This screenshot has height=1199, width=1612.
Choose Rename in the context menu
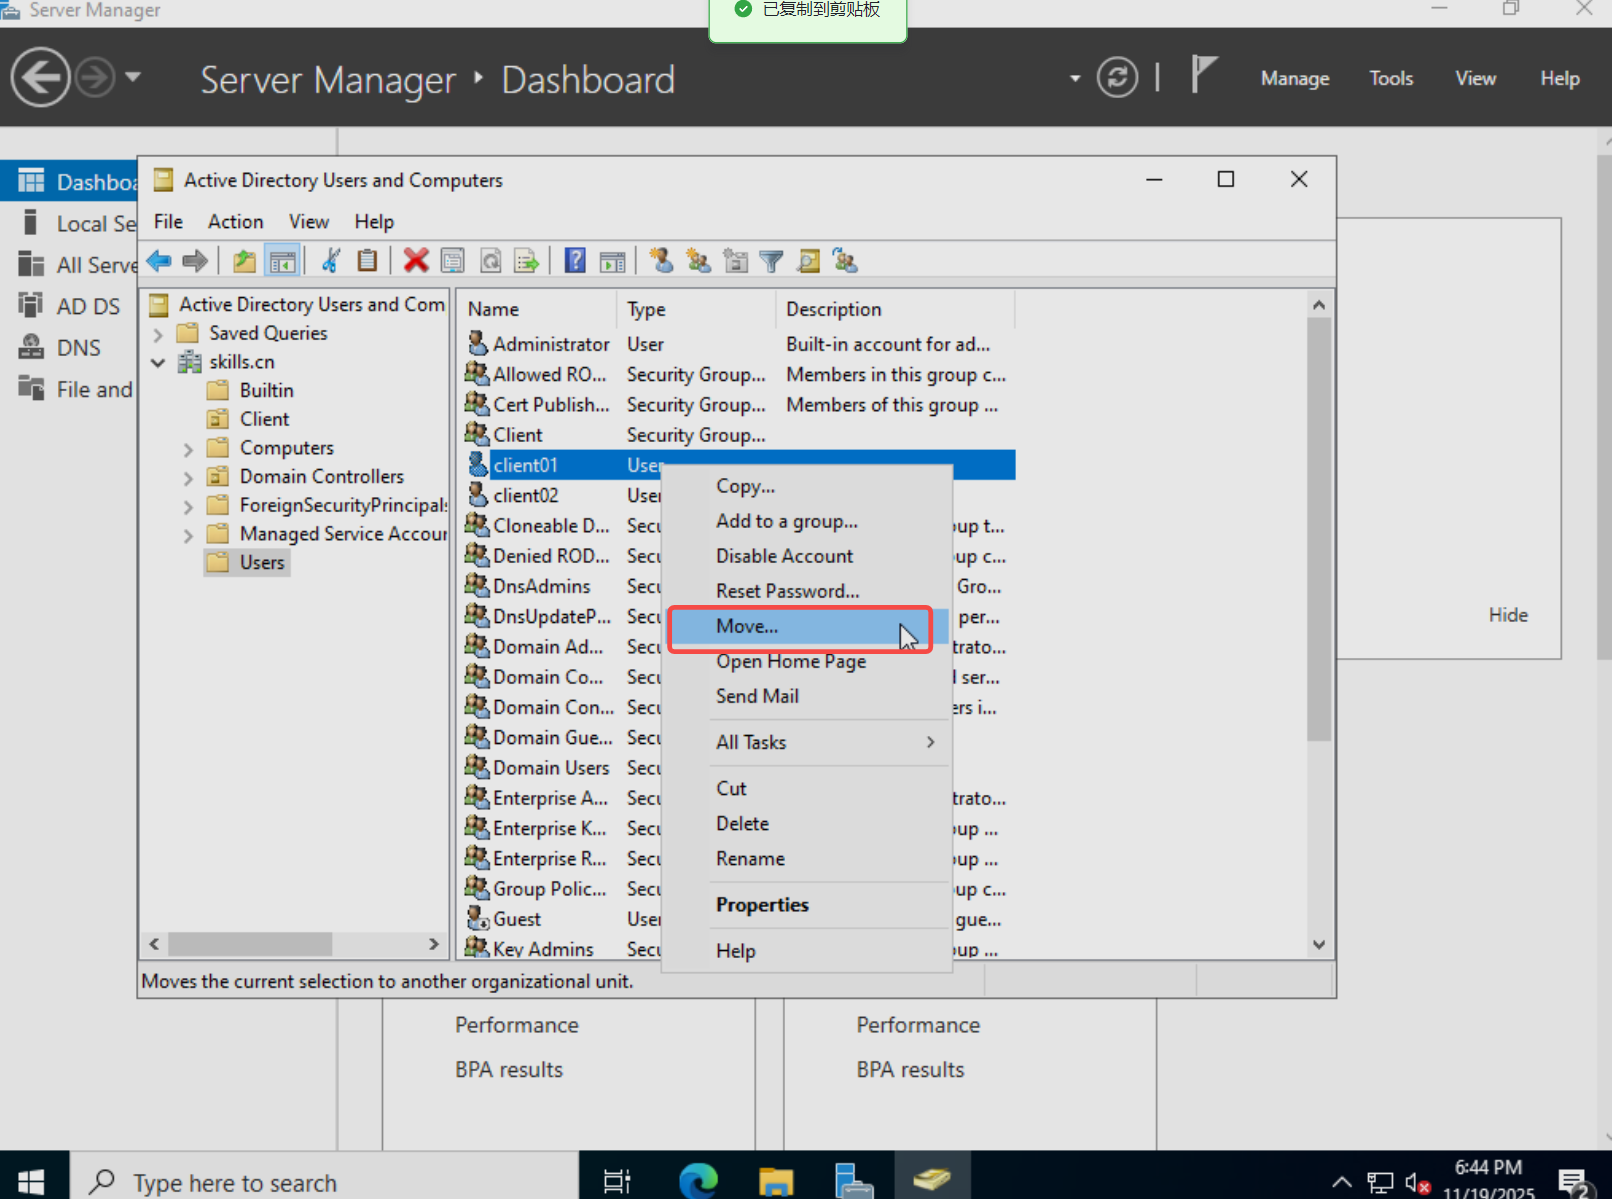(x=750, y=859)
